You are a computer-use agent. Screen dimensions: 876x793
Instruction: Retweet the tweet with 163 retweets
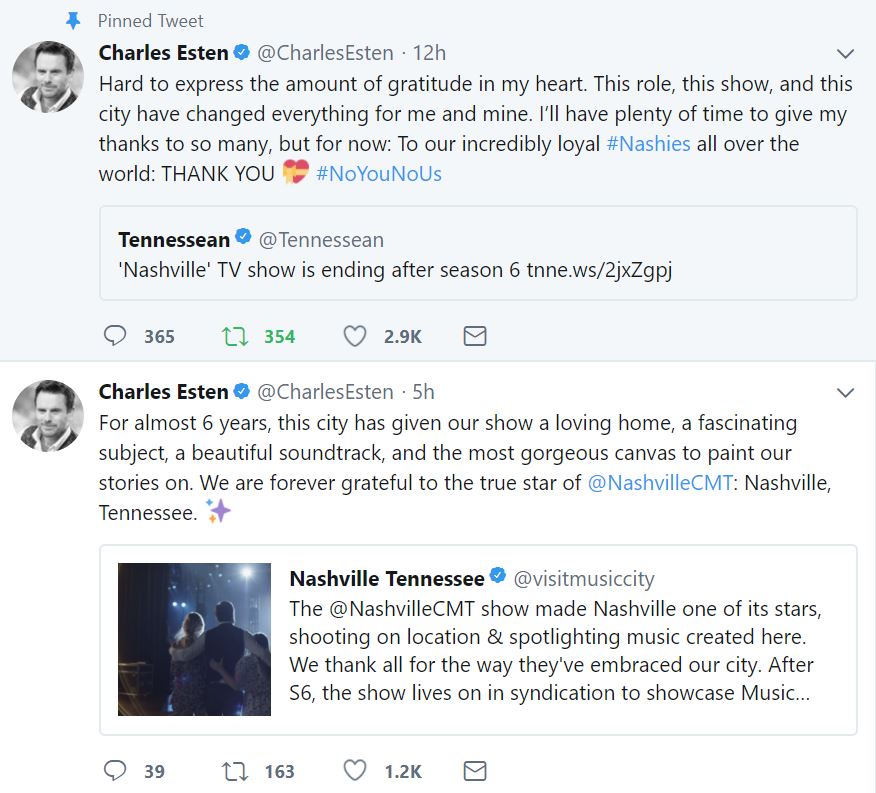coord(235,771)
